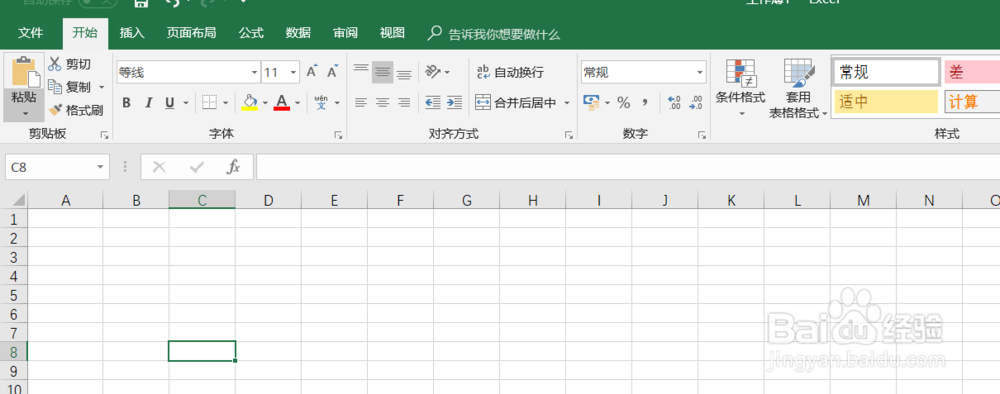This screenshot has height=394, width=1000.
Task: Switch to the 视图 View tab
Action: point(392,33)
